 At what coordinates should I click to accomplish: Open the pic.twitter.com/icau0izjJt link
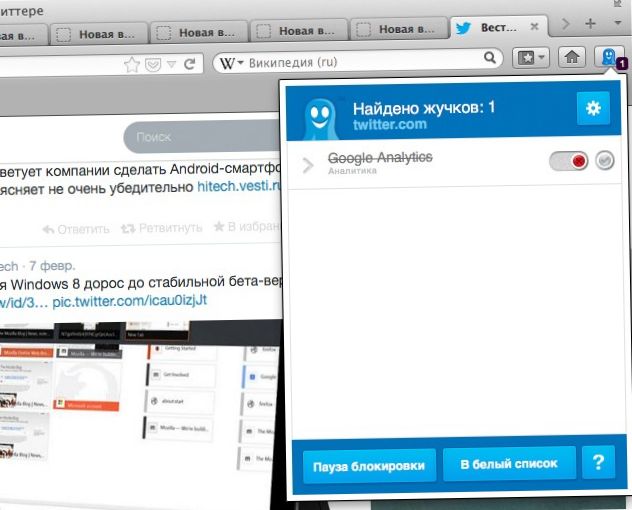point(130,300)
